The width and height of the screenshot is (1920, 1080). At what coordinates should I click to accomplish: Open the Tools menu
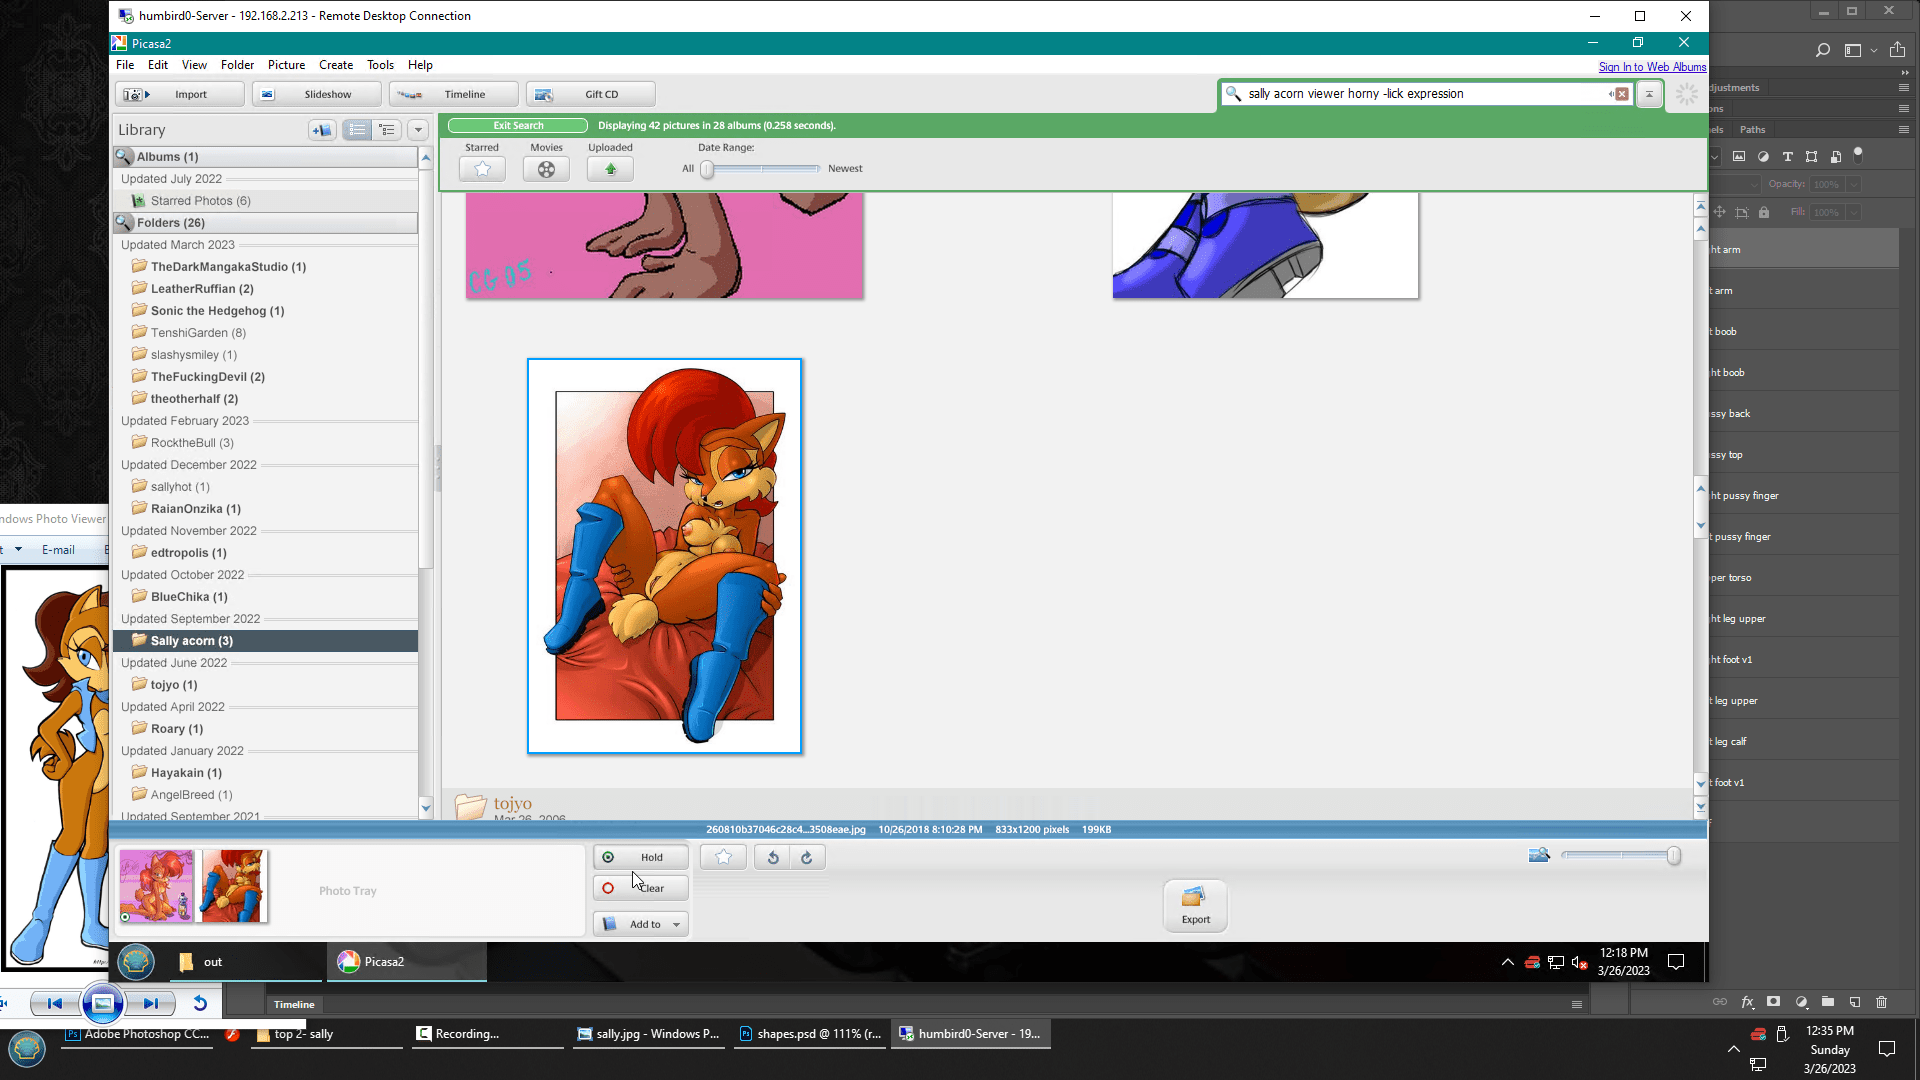tap(380, 65)
